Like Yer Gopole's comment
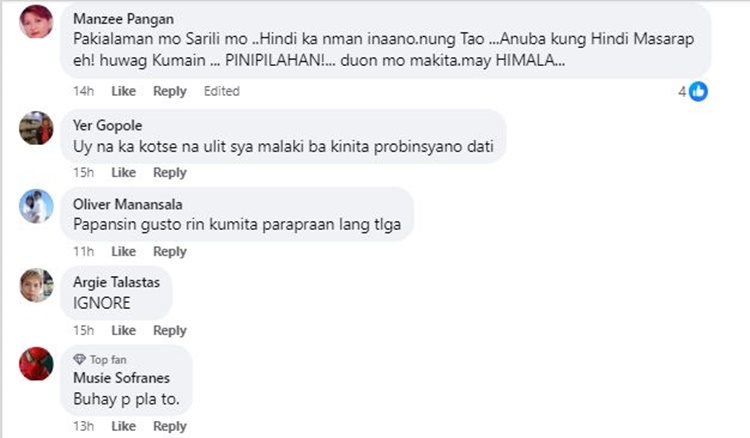This screenshot has width=750, height=438. [123, 172]
